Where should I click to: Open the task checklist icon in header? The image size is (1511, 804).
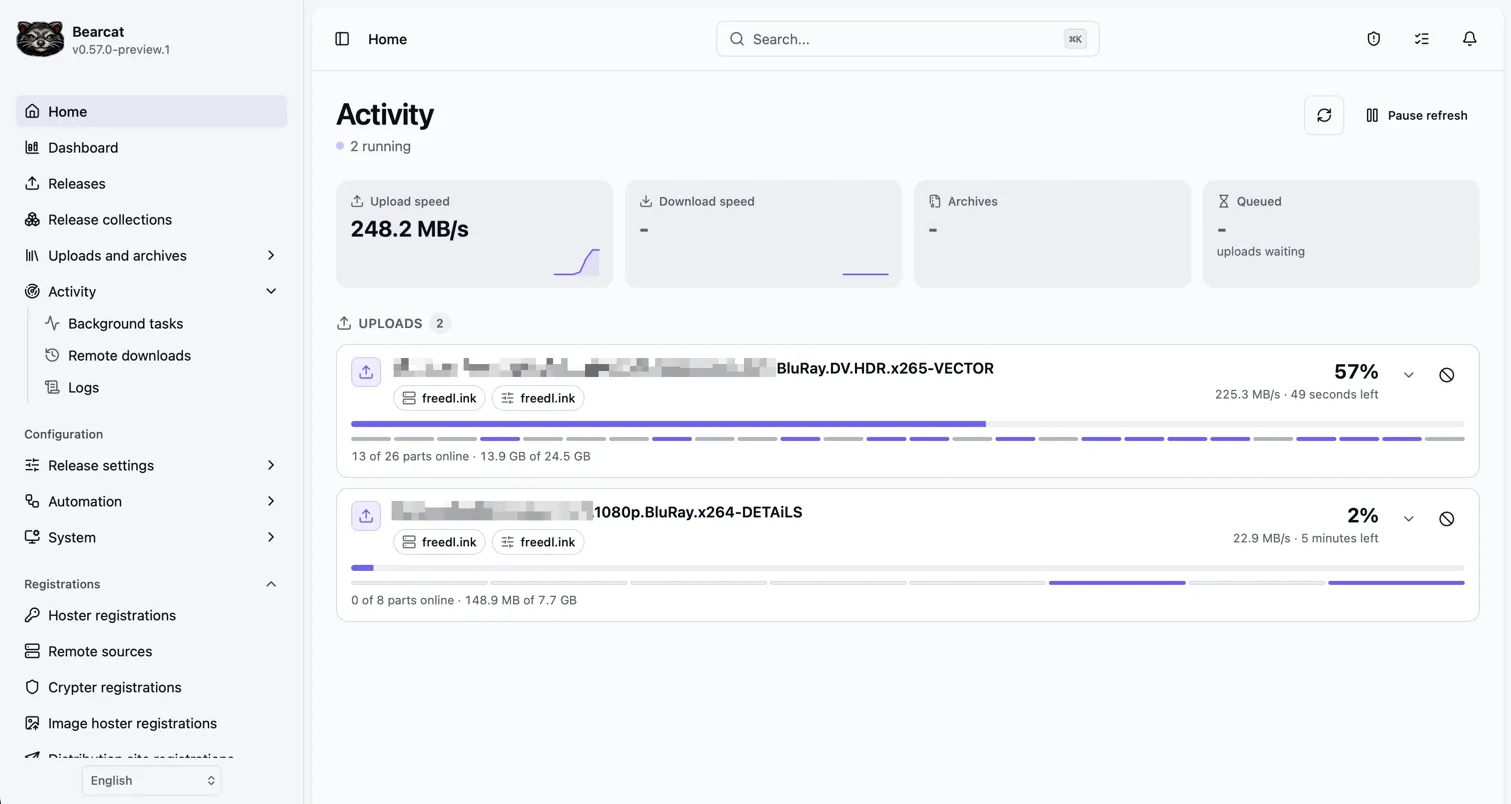tap(1421, 39)
